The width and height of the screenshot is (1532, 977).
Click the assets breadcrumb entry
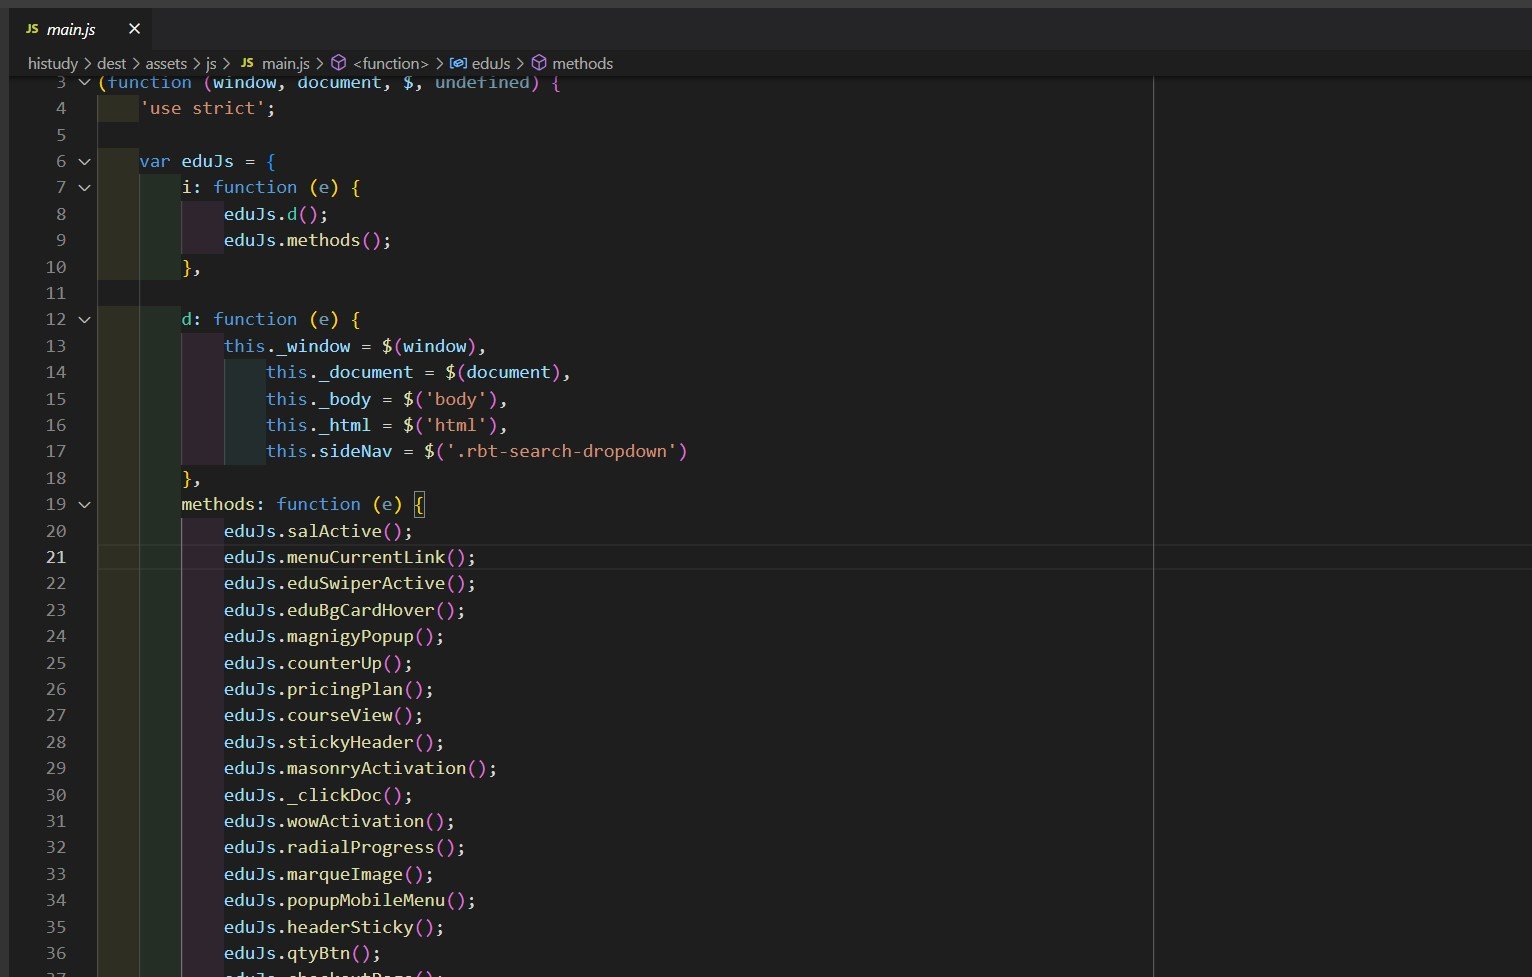click(165, 62)
